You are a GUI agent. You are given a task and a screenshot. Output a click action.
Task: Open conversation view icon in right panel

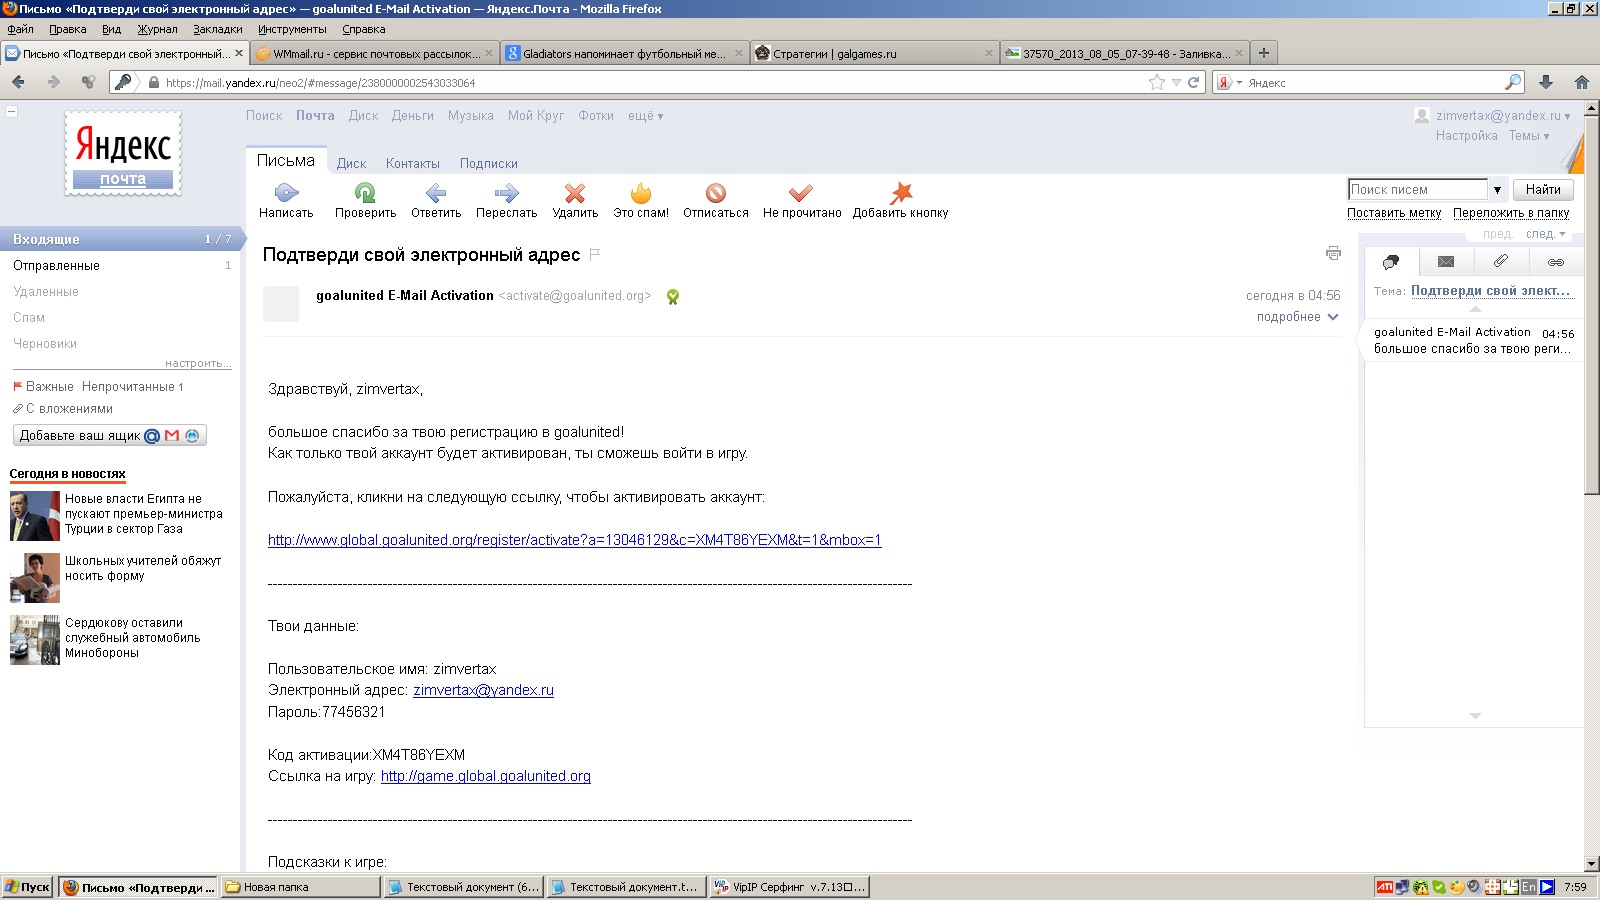pos(1391,262)
